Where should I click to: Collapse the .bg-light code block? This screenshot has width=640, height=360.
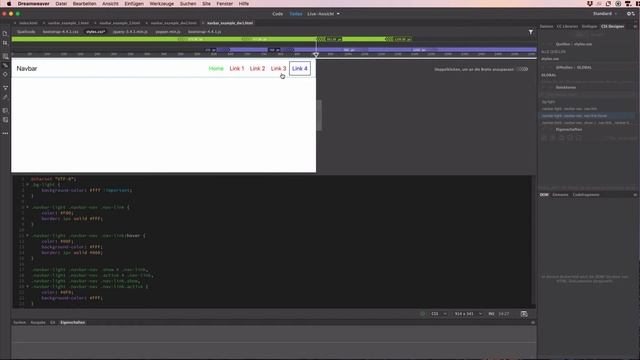(x=27, y=184)
